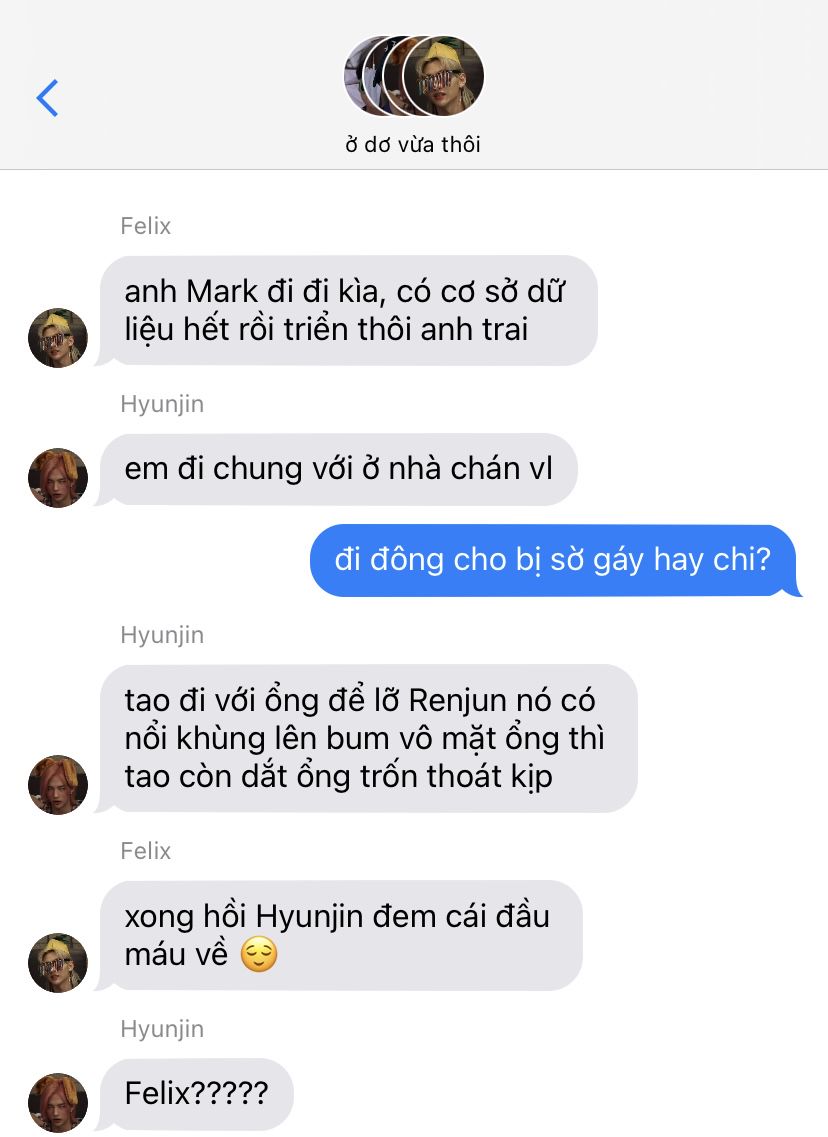Screen dimensions: 828x1137
Task: Tap Hyunjin sender label above "Felix?????"
Action: tap(162, 1030)
